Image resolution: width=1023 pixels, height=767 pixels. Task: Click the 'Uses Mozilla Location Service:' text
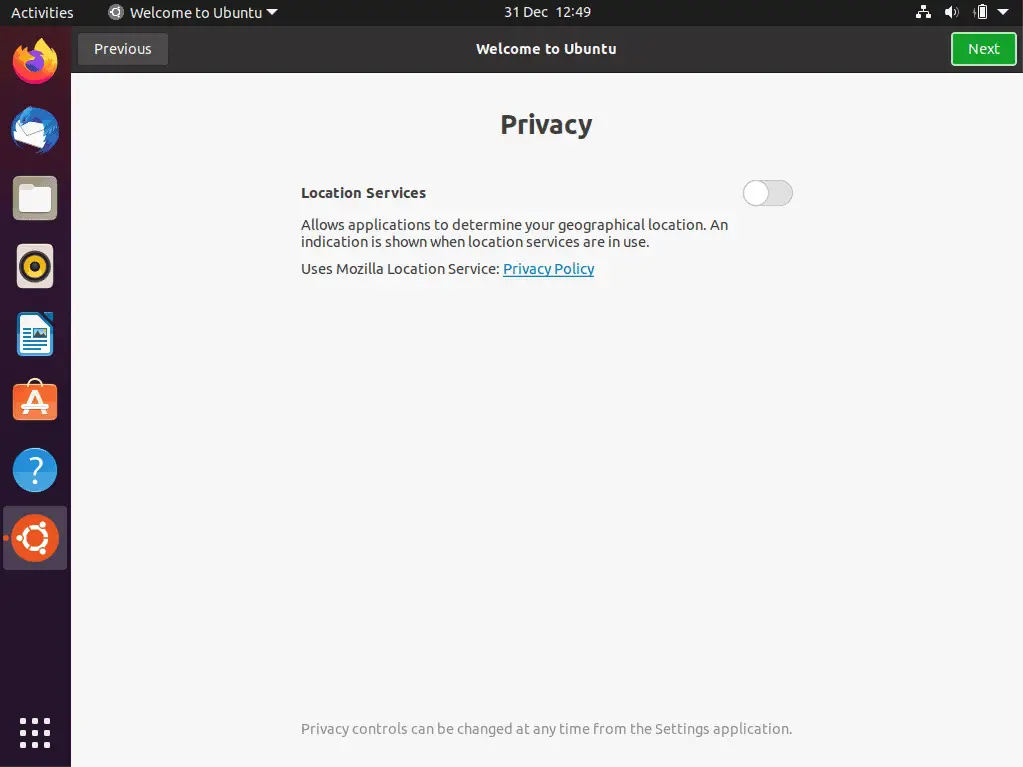(x=401, y=269)
